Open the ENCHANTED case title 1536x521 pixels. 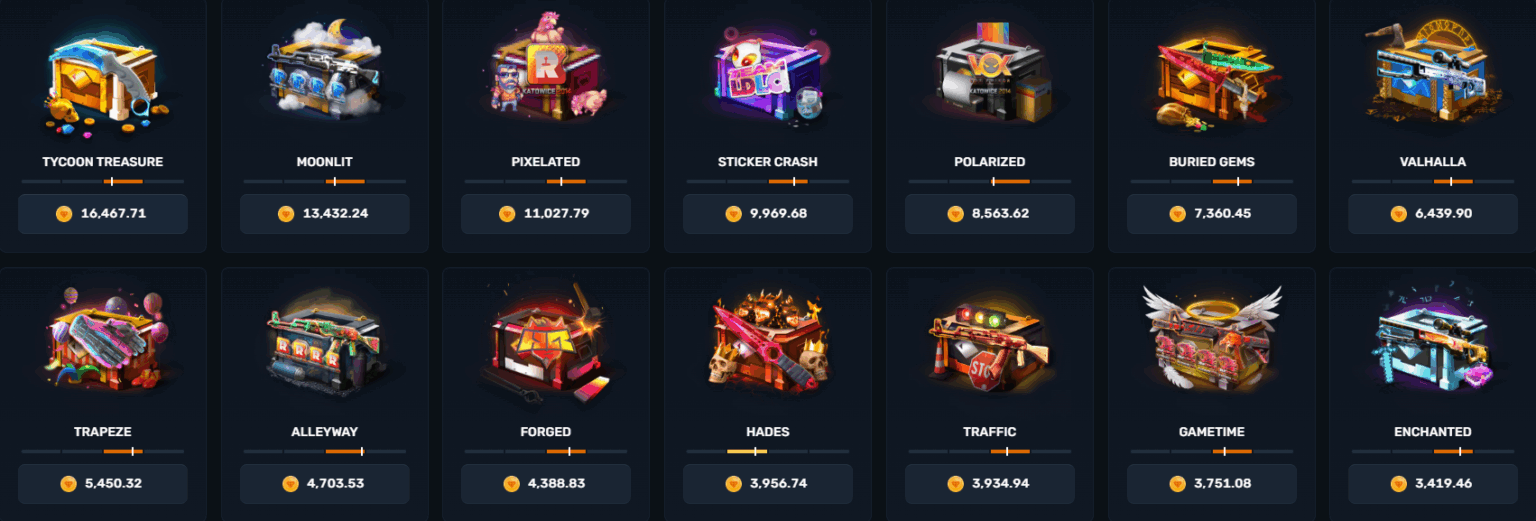tap(1433, 432)
